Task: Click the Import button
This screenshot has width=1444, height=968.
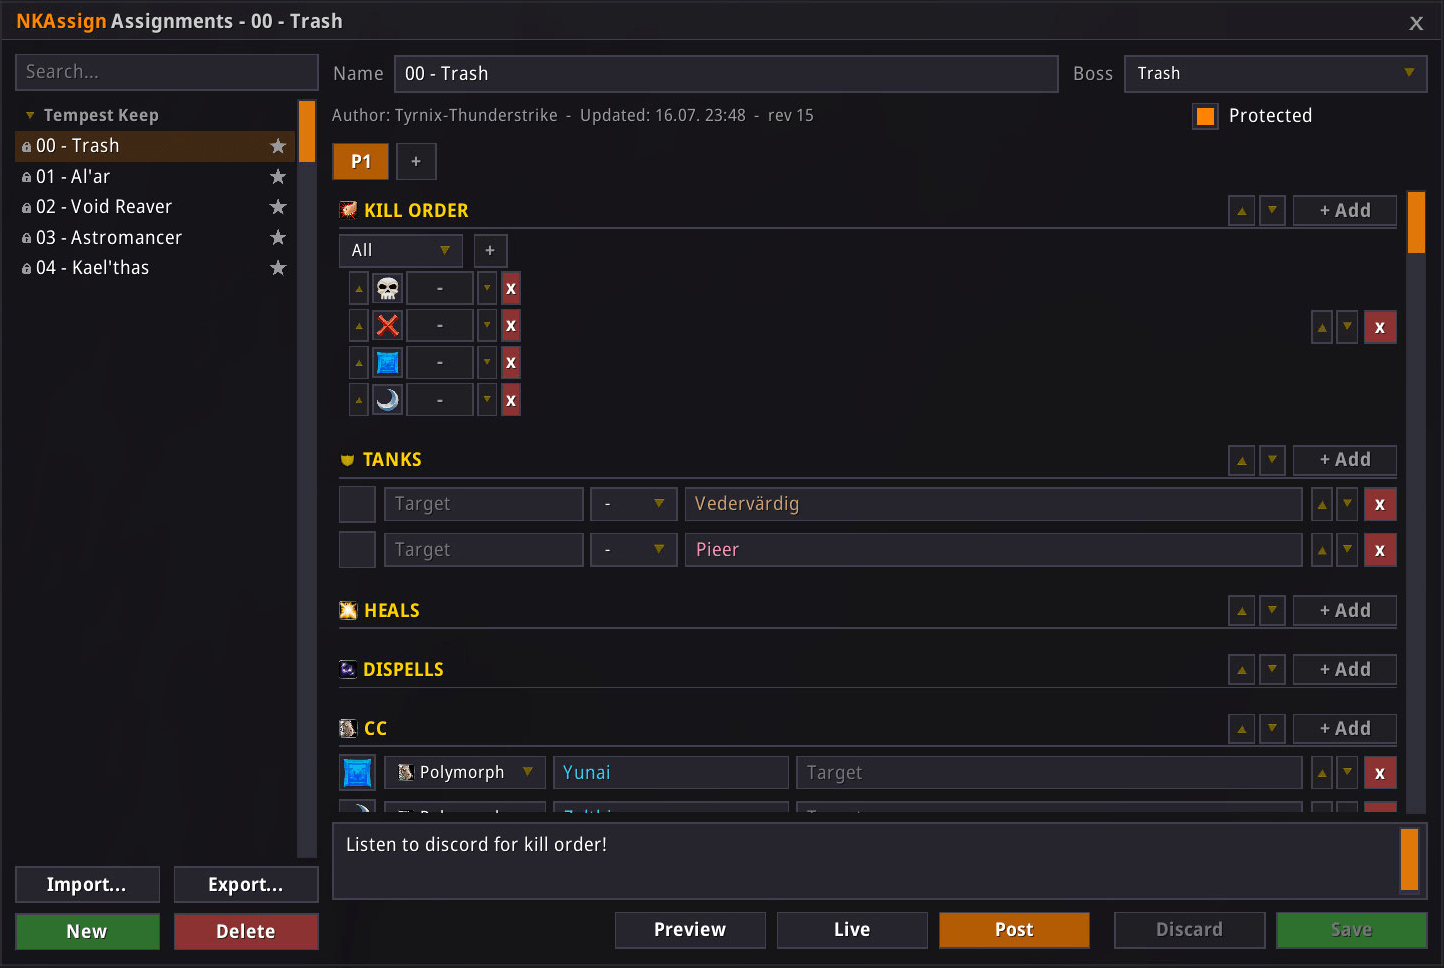Action: coord(87,885)
